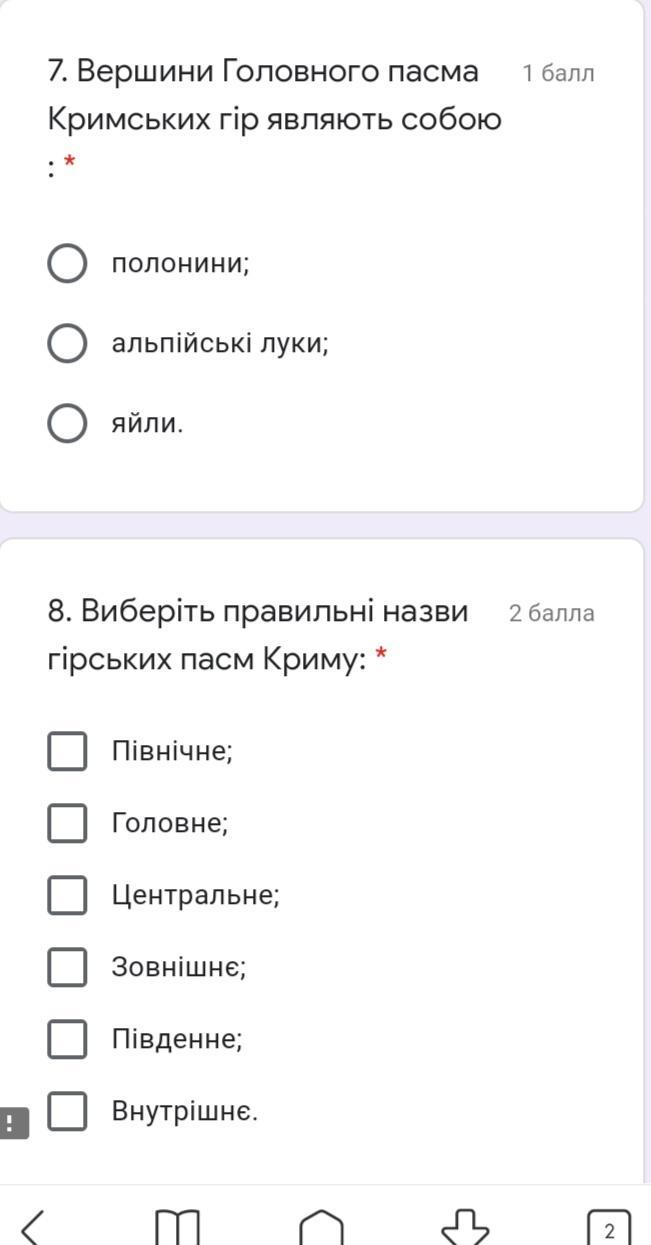Tap the browser back arrow icon
This screenshot has height=1245, width=651.
click(33, 1226)
